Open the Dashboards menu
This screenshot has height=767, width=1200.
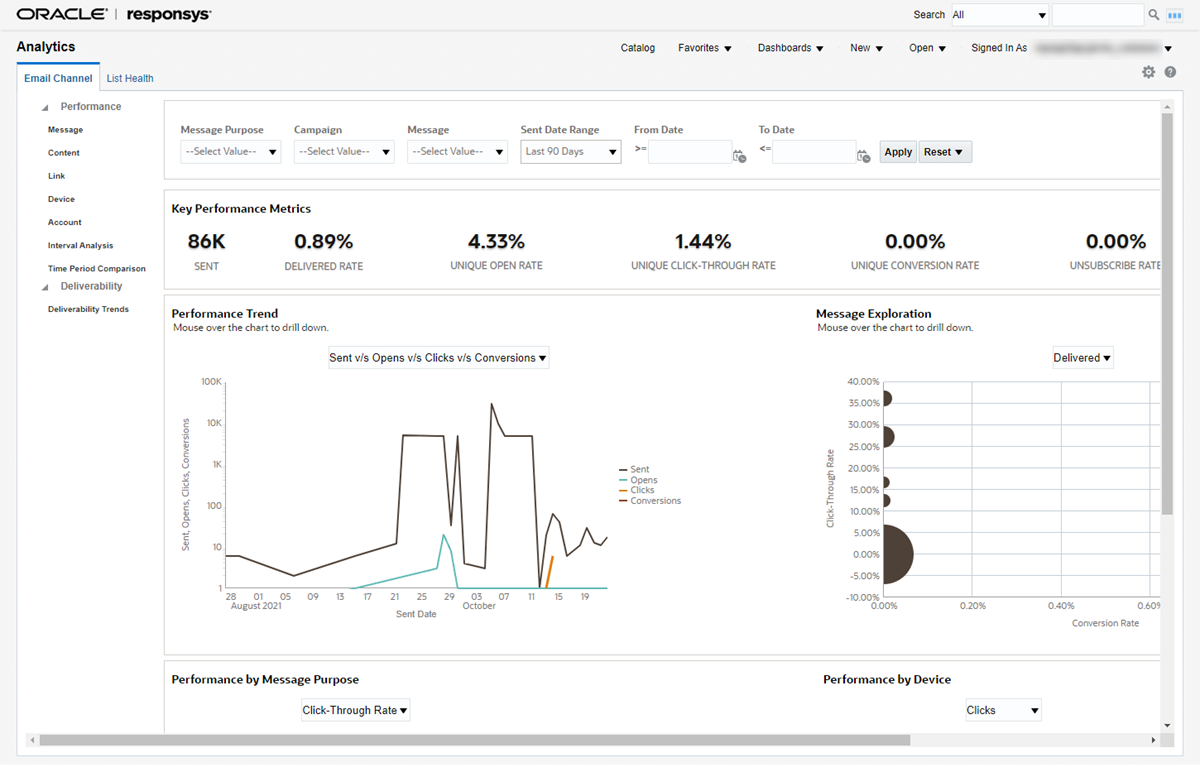coord(790,47)
